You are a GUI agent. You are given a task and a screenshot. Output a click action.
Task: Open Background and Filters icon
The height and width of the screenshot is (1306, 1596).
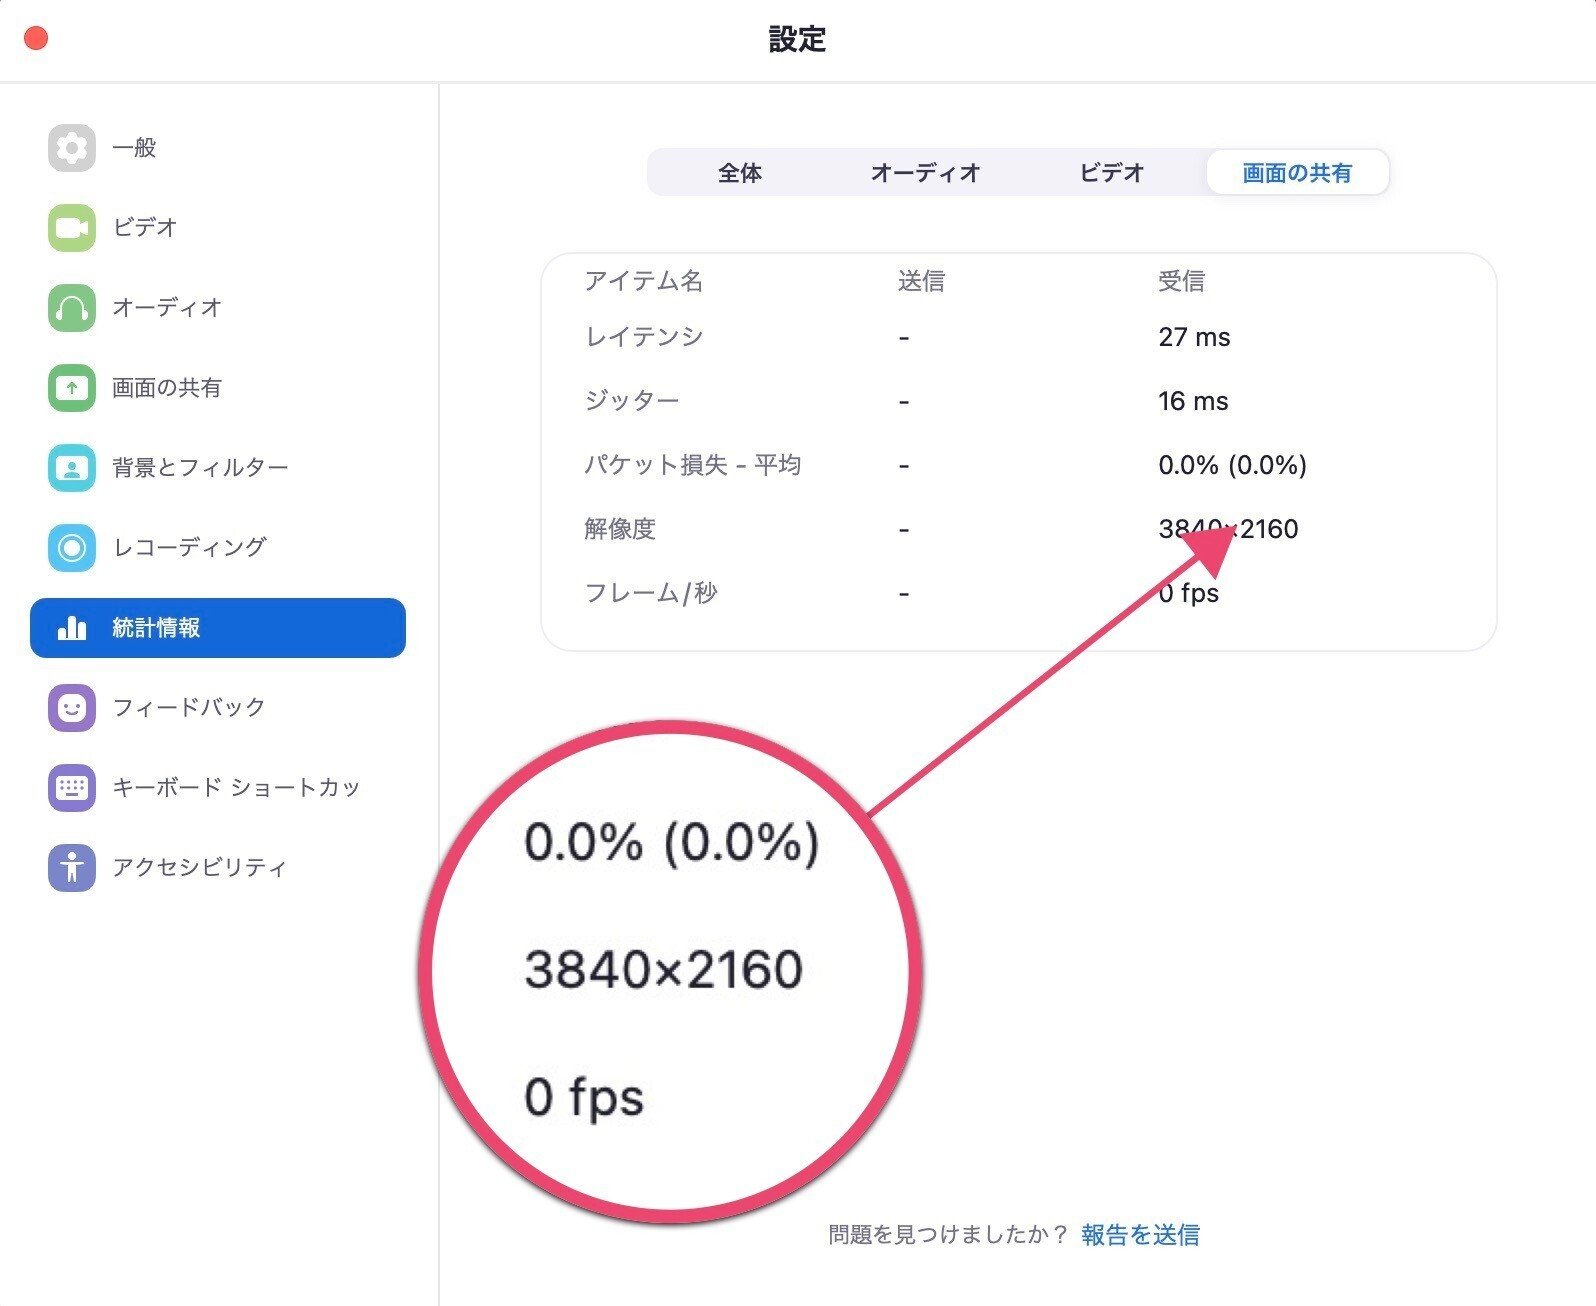[x=71, y=468]
